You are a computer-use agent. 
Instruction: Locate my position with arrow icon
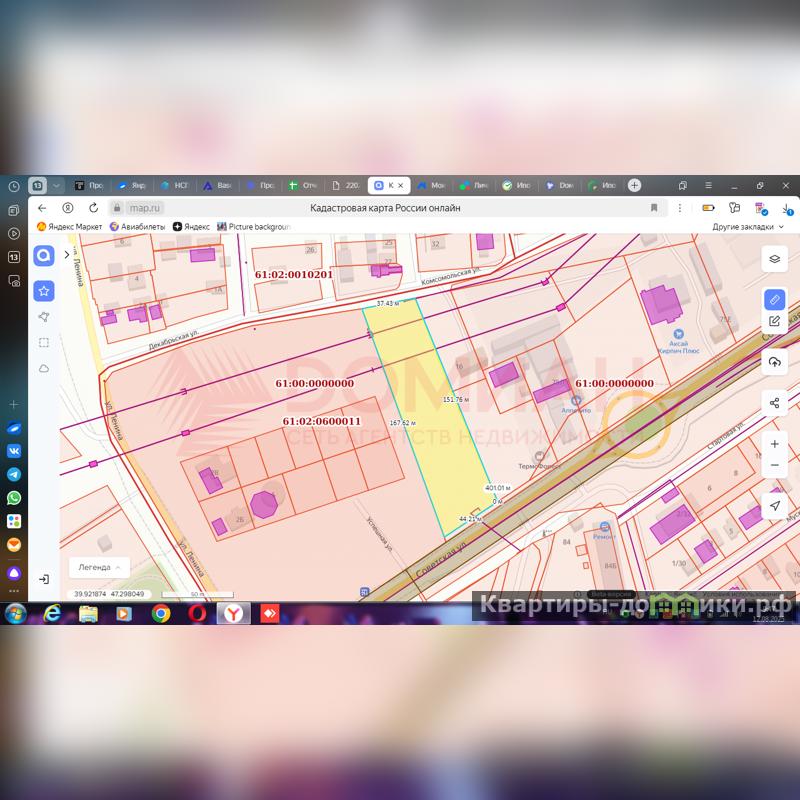pyautogui.click(x=774, y=507)
